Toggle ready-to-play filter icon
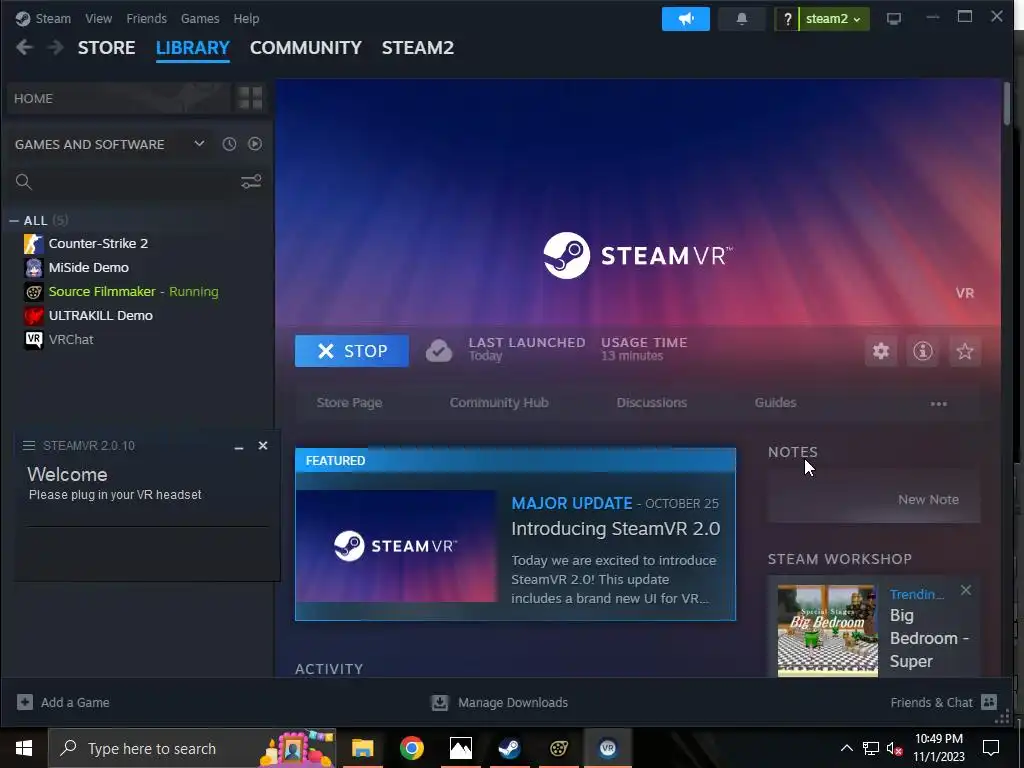 (255, 144)
